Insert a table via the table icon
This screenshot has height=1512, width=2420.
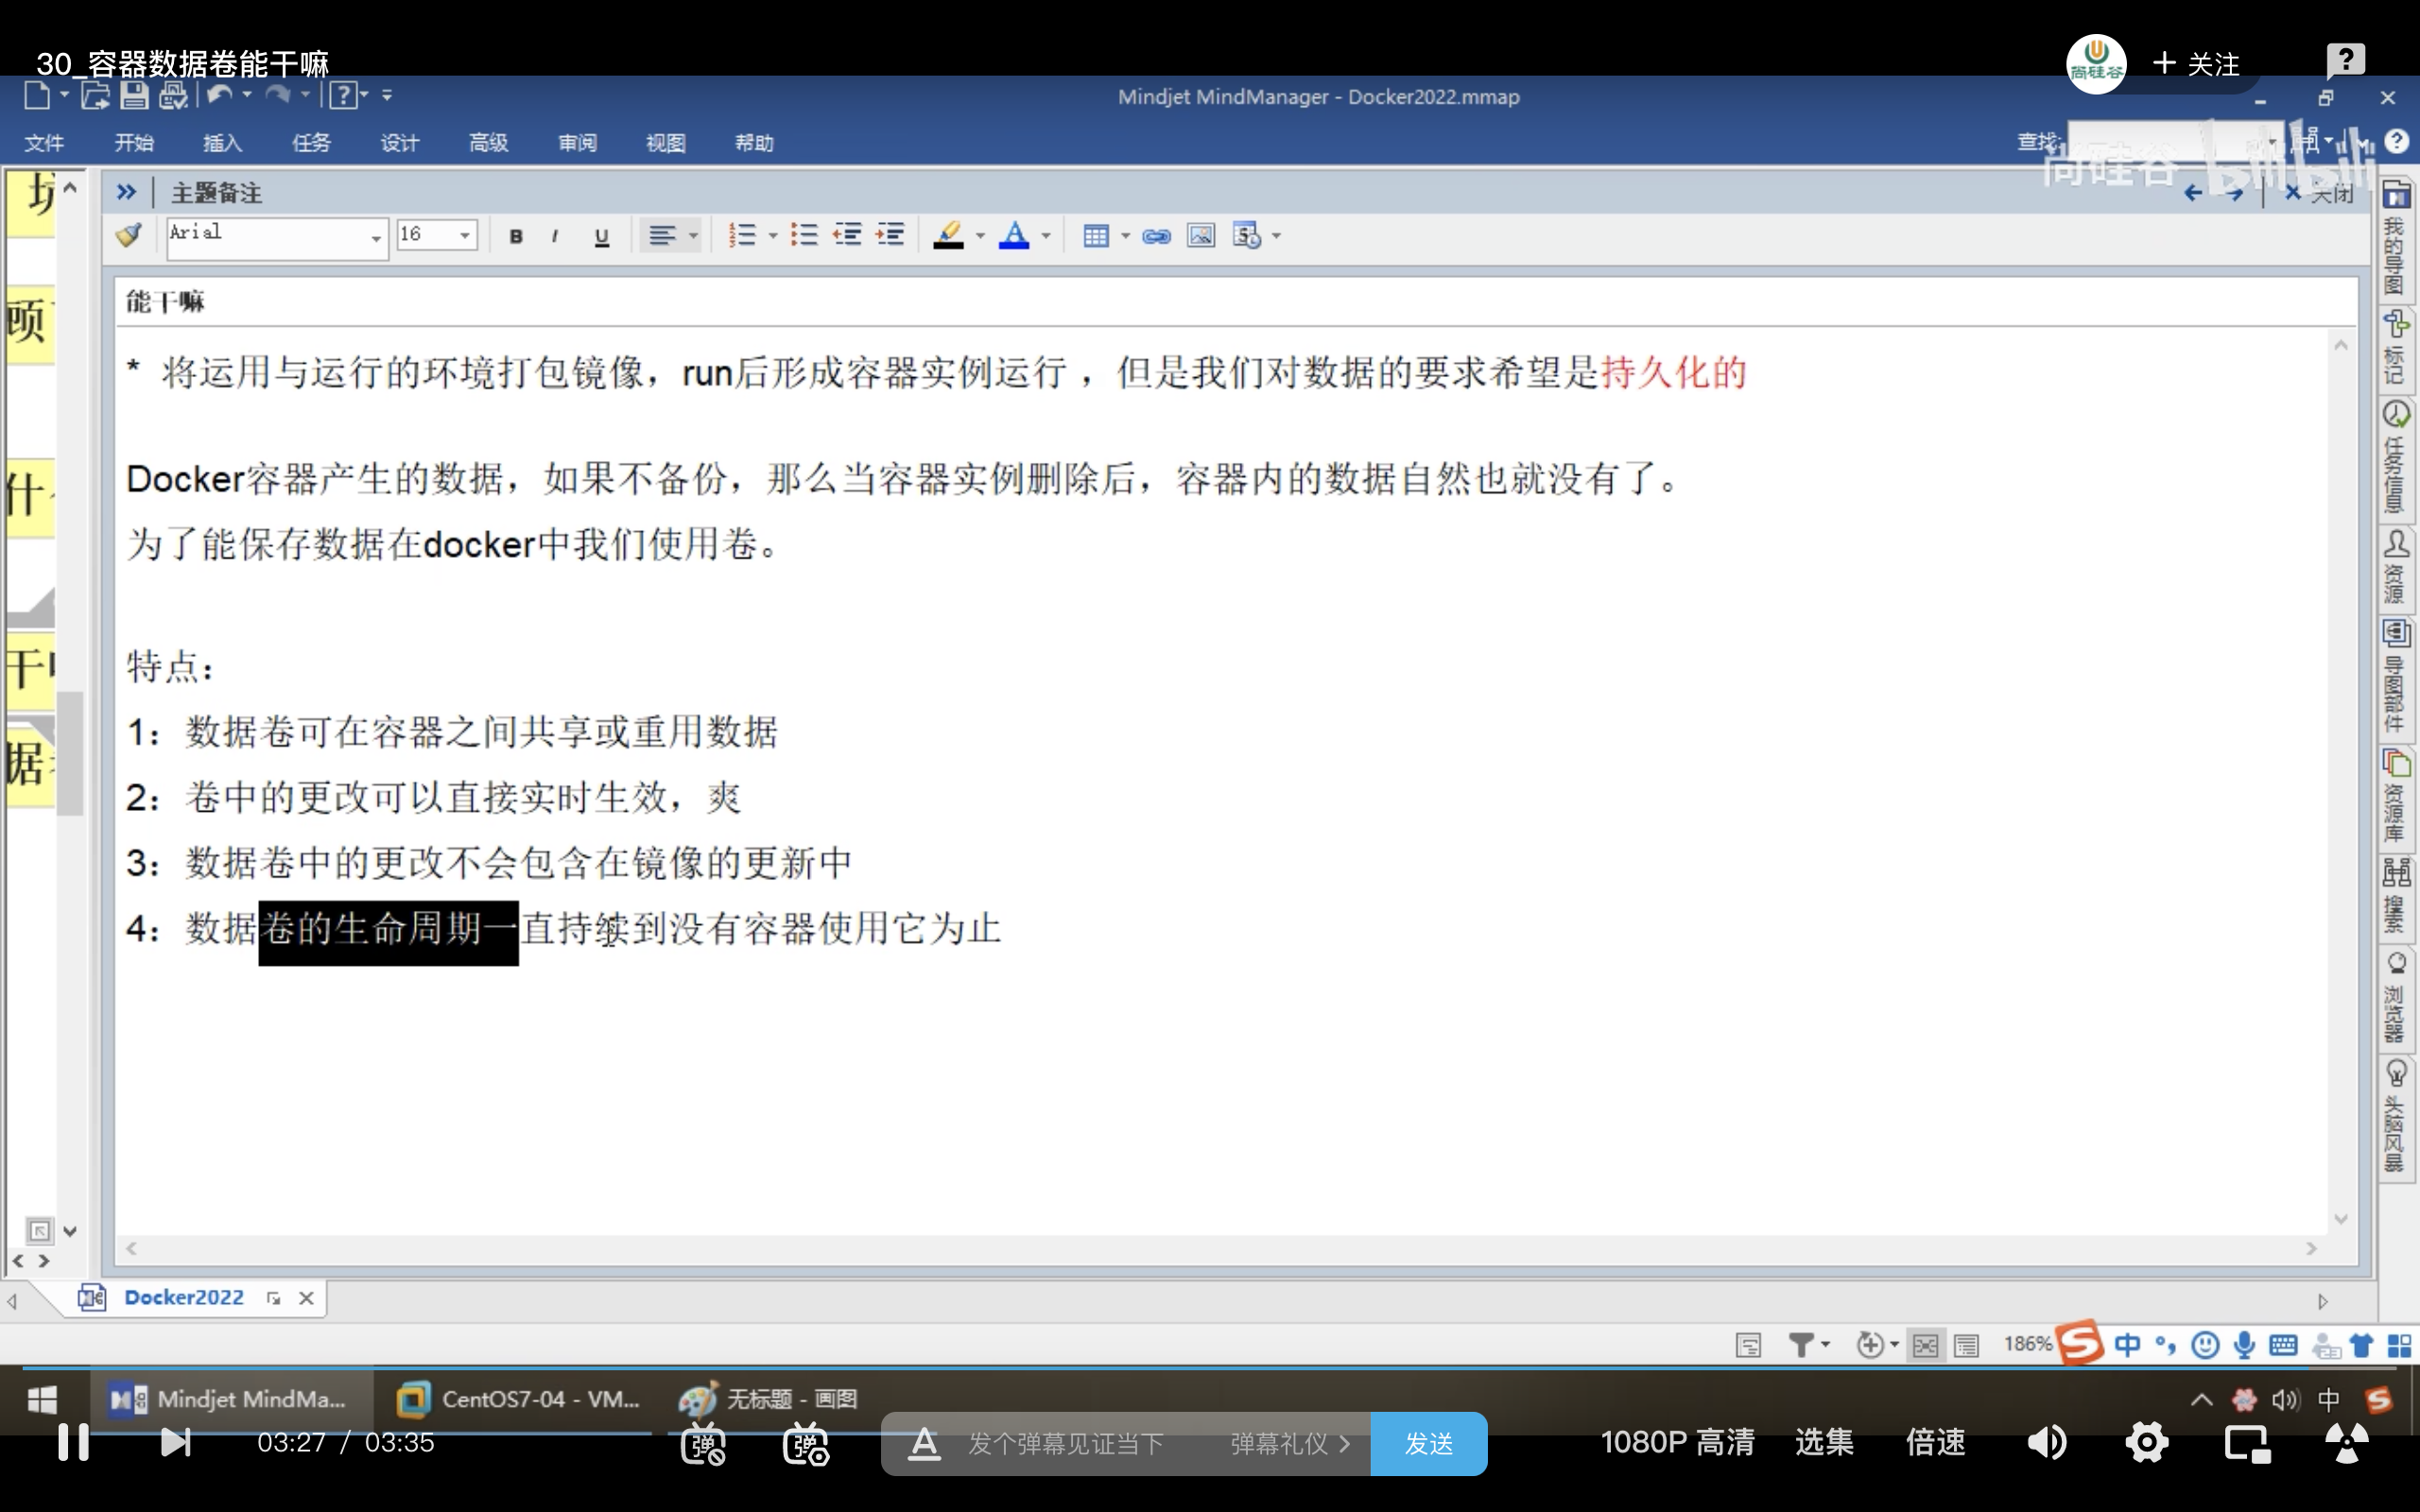click(1096, 236)
